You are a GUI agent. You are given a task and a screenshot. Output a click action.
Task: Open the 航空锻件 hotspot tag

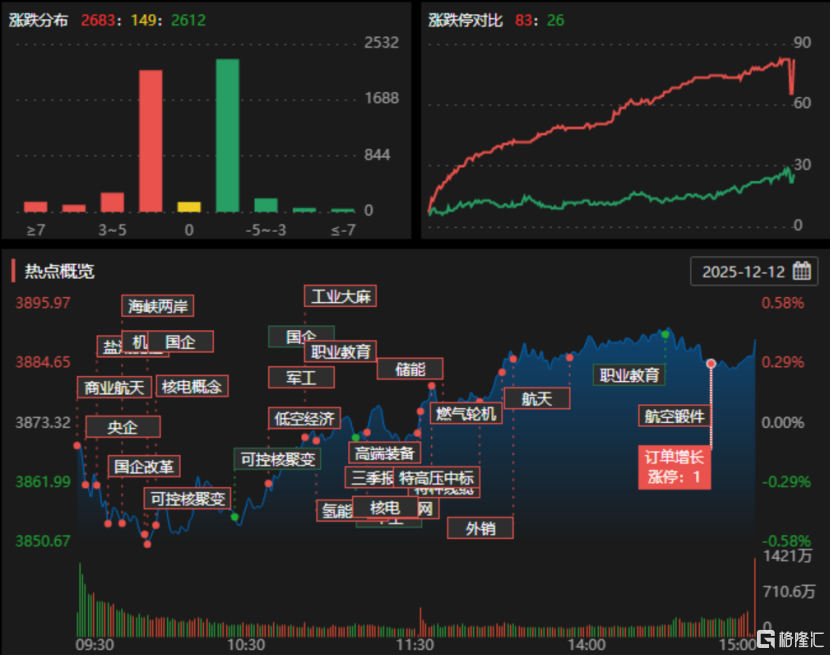[x=674, y=416]
